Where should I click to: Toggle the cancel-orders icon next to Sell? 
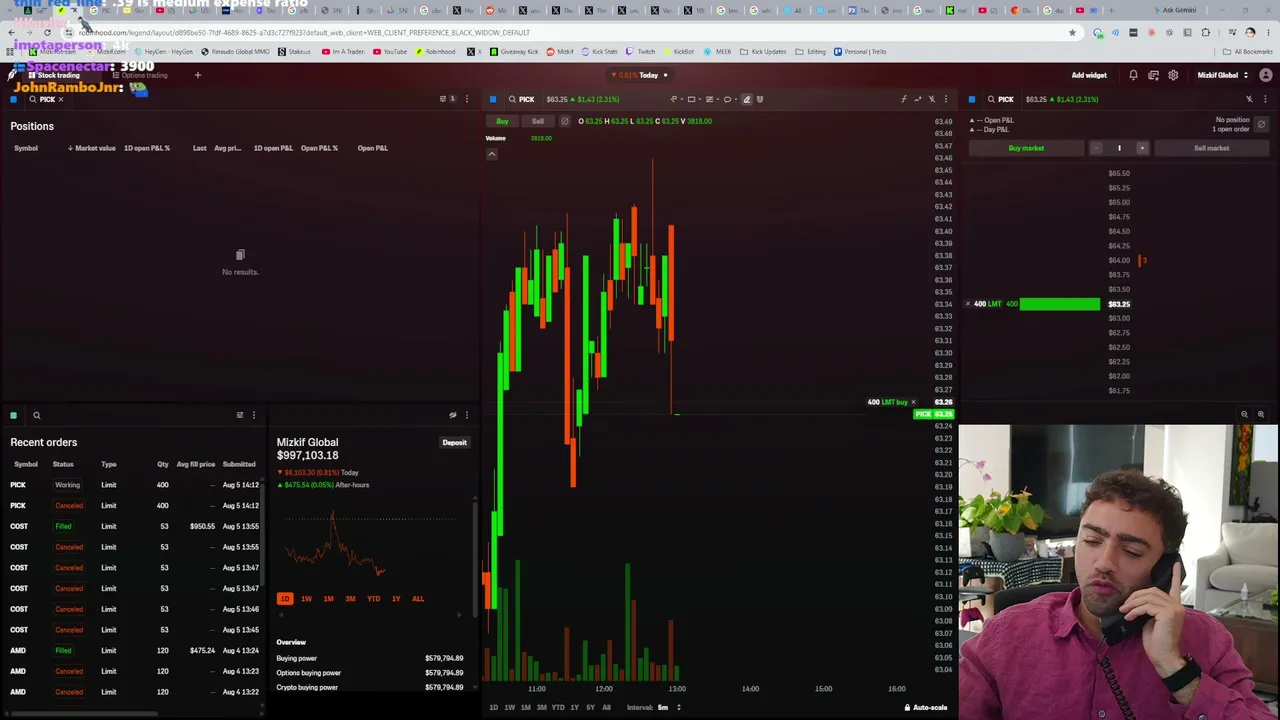coord(565,121)
